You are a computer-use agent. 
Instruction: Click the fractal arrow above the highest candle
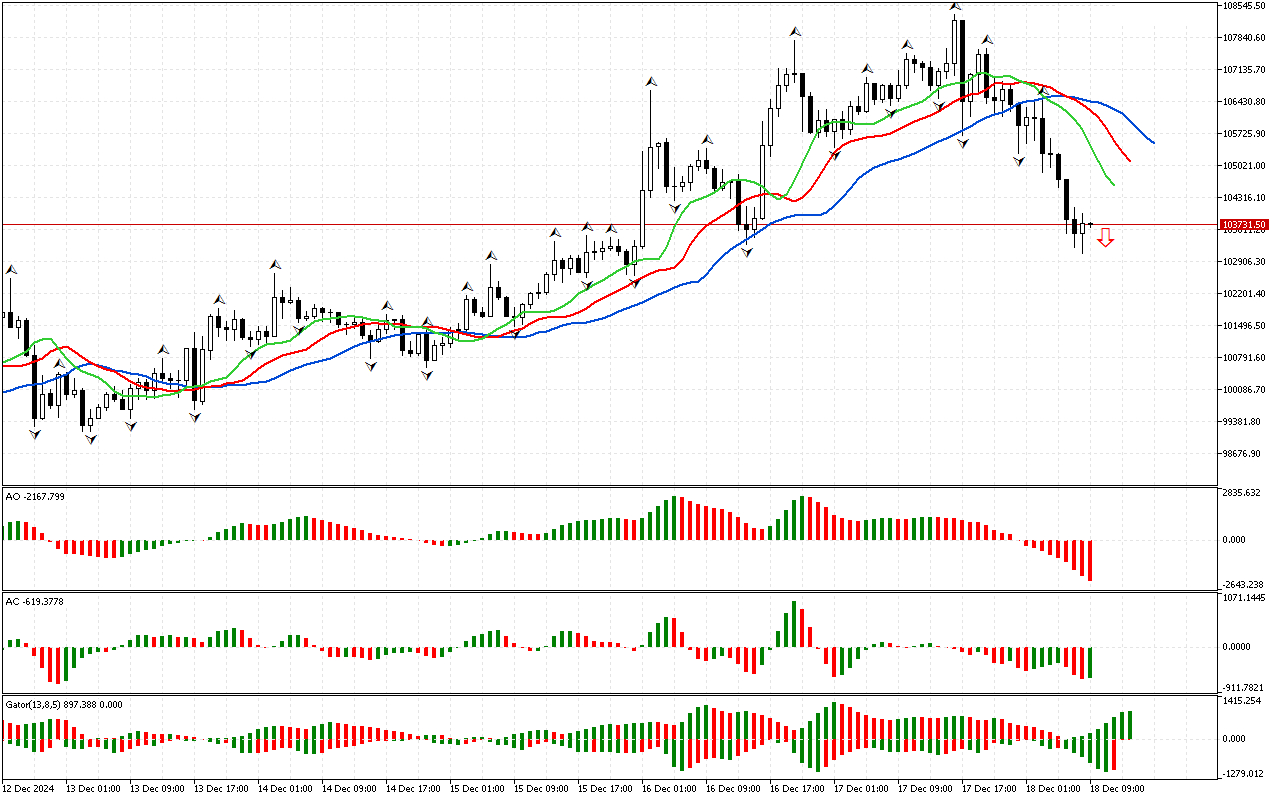[x=956, y=7]
